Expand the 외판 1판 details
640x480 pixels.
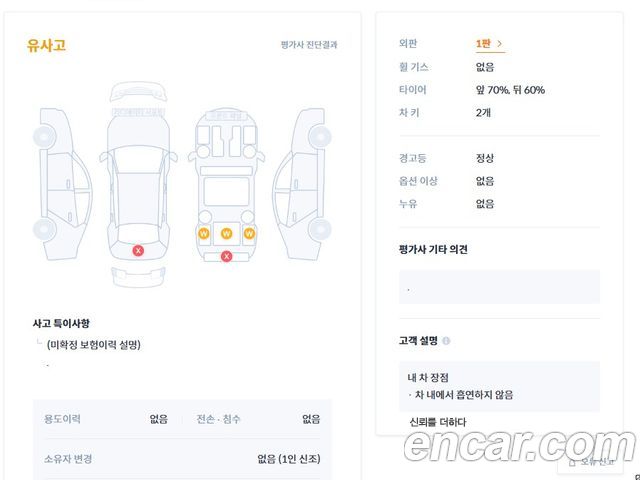pyautogui.click(x=489, y=44)
